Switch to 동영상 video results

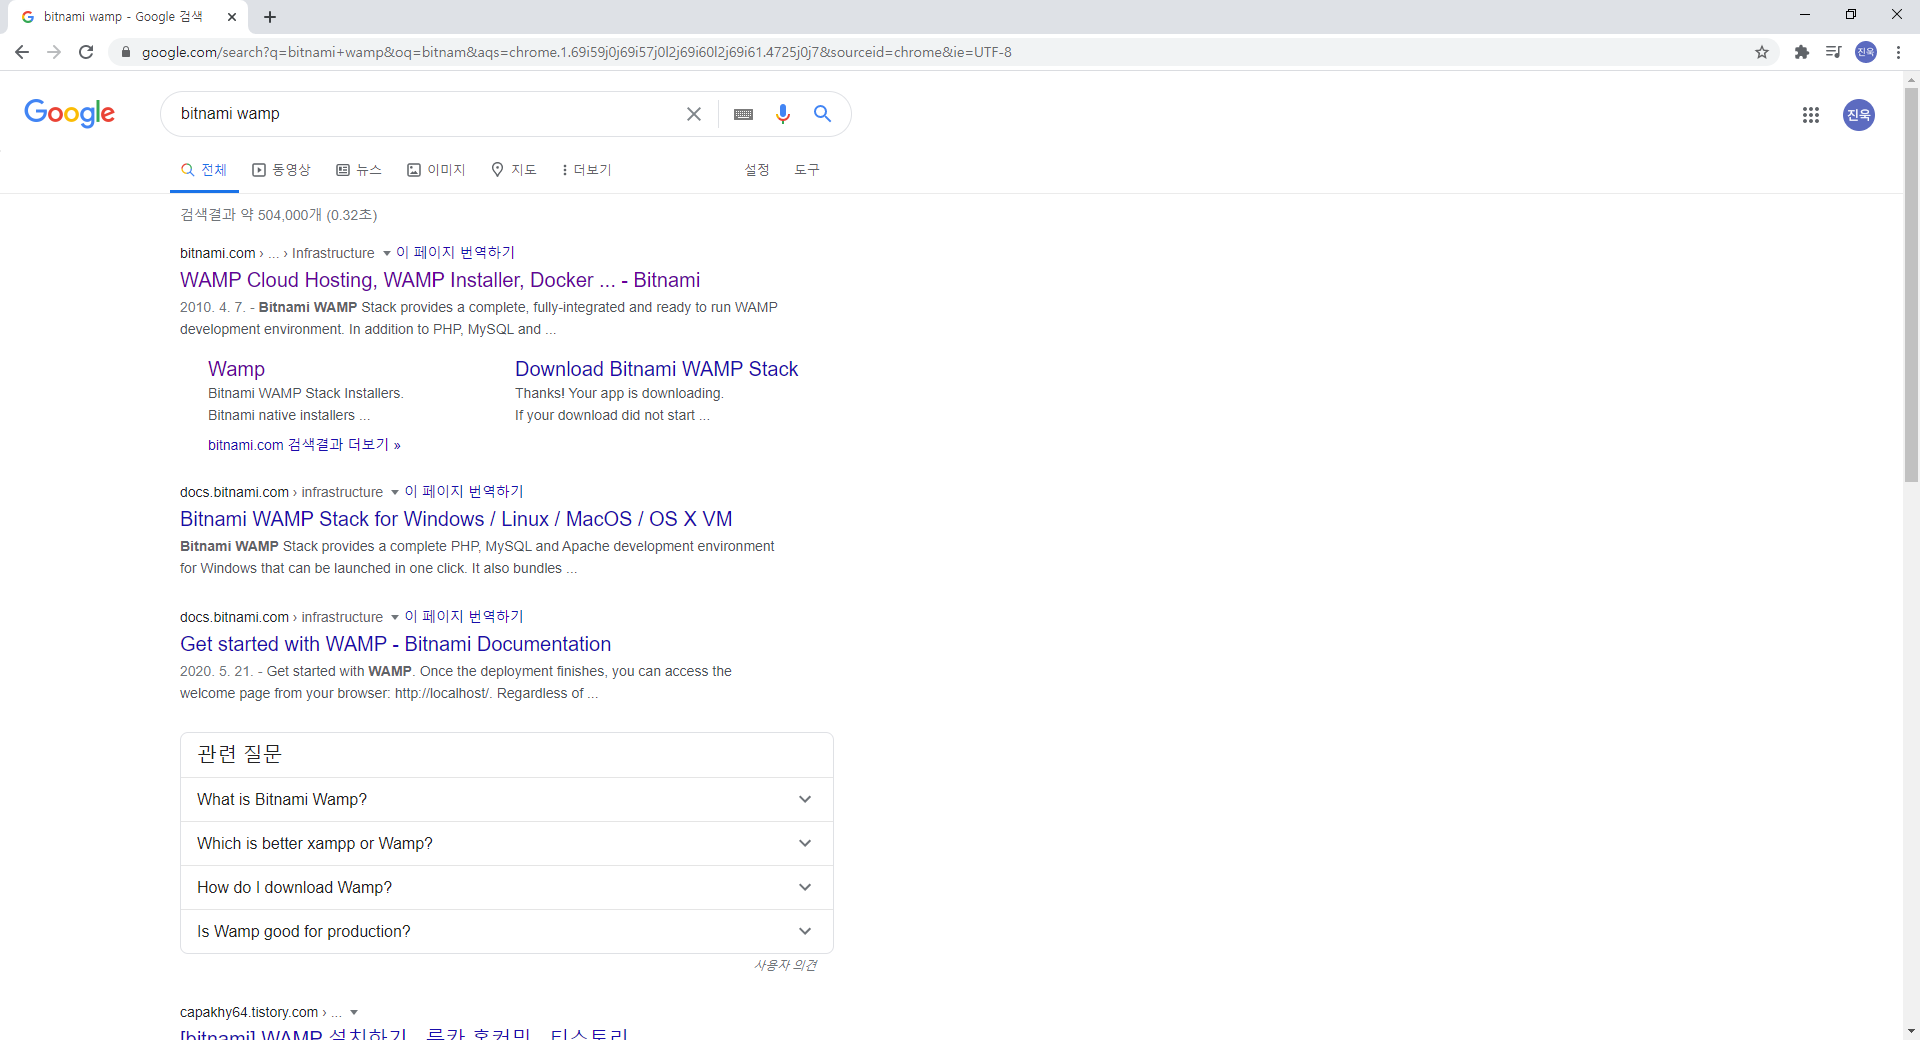281,170
